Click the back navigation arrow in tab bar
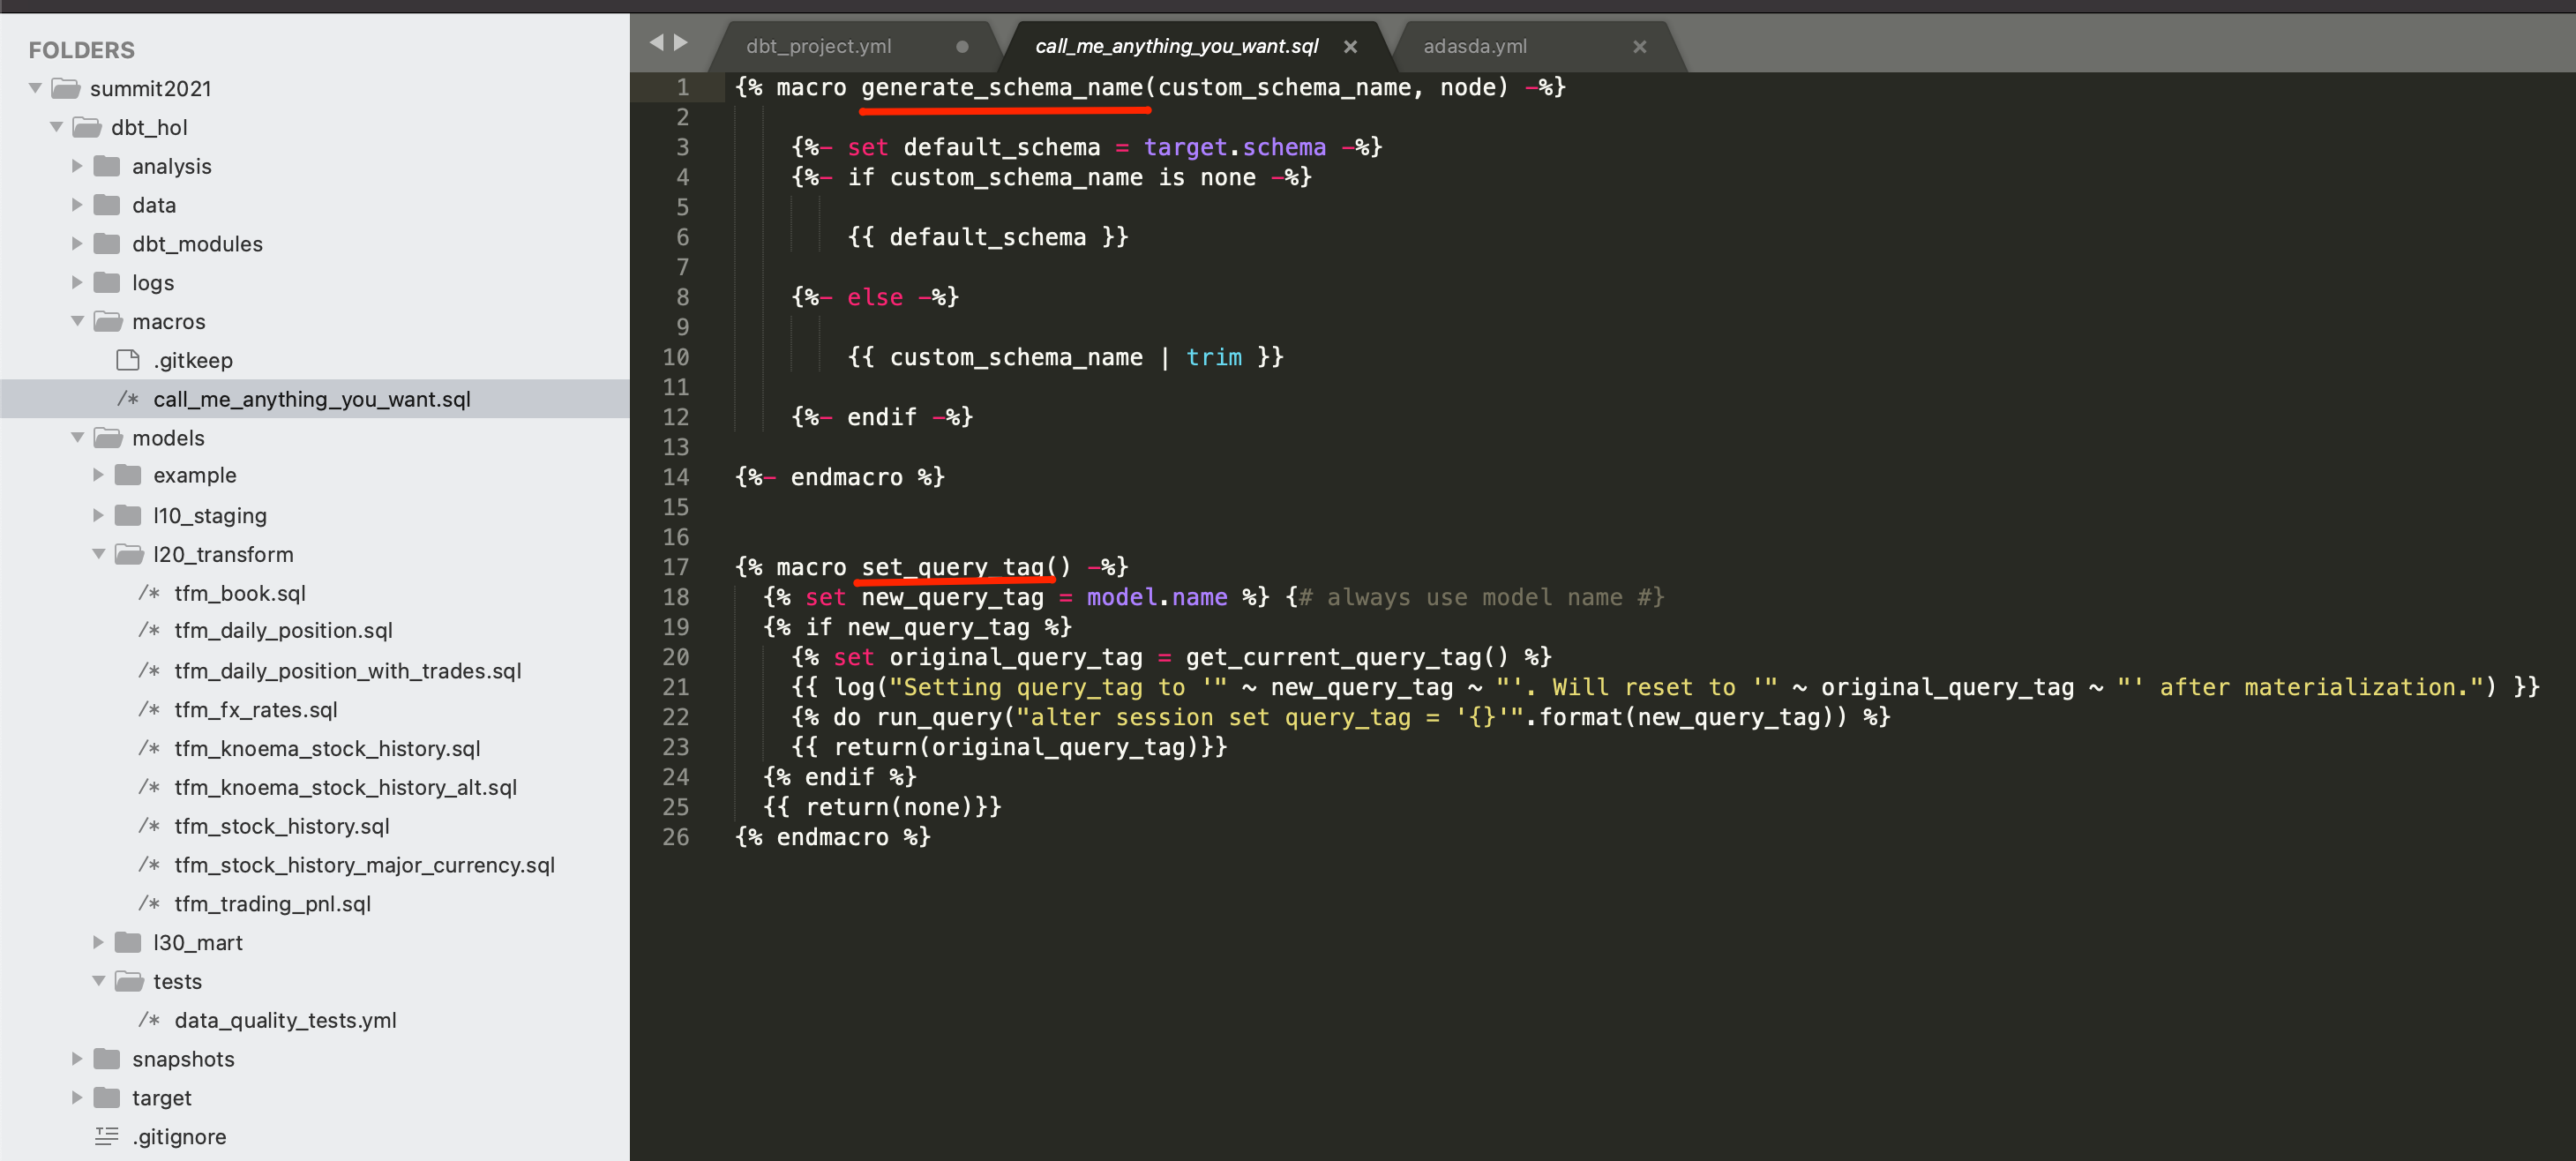 [656, 42]
